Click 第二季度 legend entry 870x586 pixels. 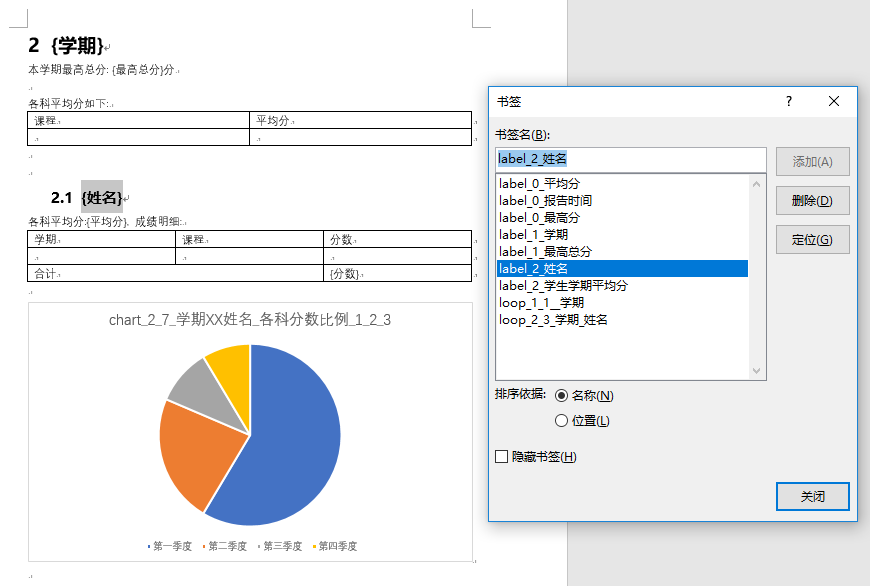[225, 546]
